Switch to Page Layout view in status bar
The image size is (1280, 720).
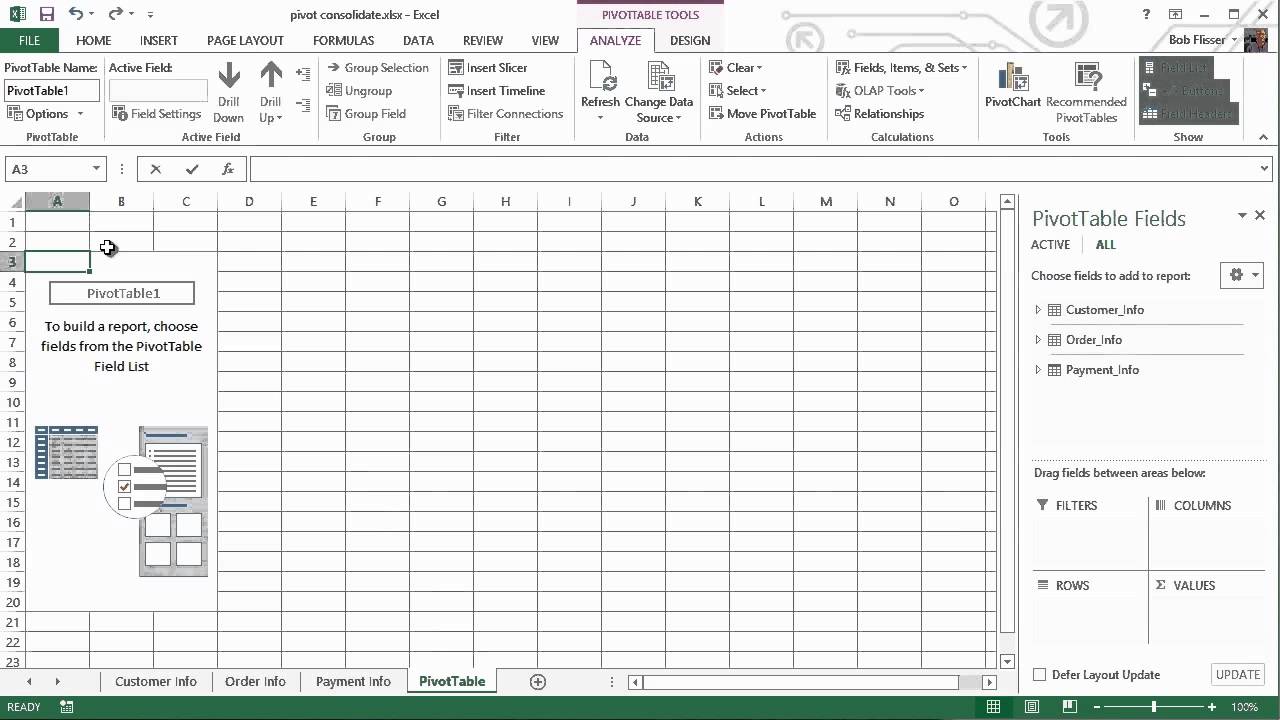click(x=1030, y=707)
